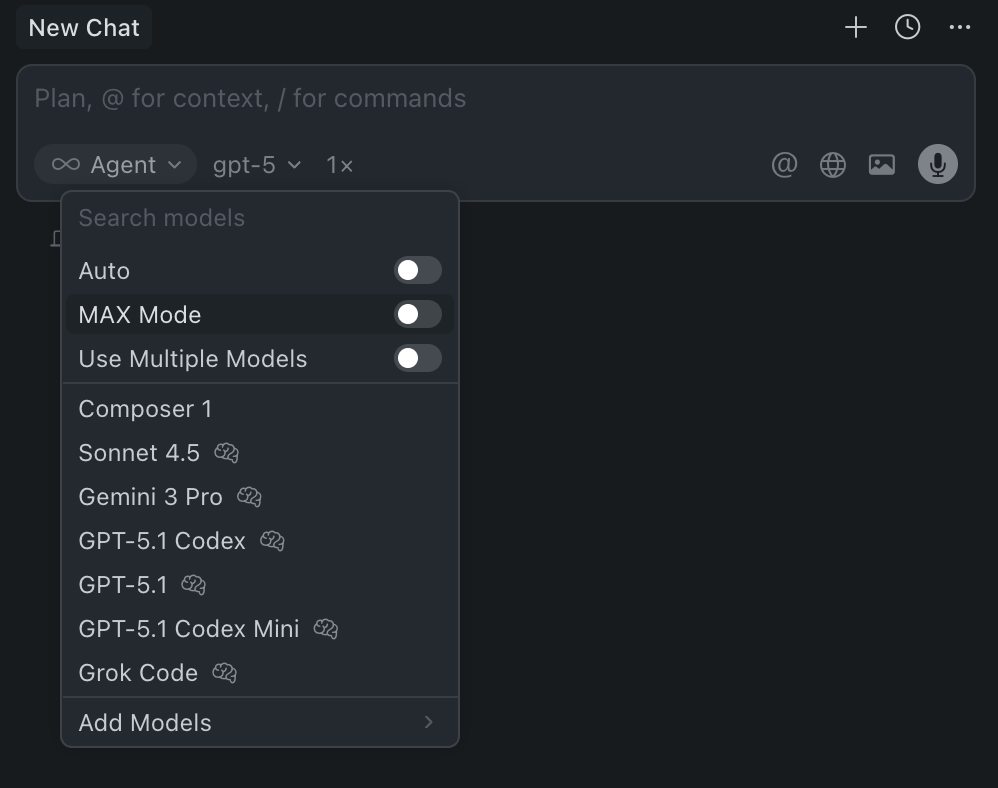Open the three-dot more options menu
Image resolution: width=998 pixels, height=788 pixels.
[960, 28]
